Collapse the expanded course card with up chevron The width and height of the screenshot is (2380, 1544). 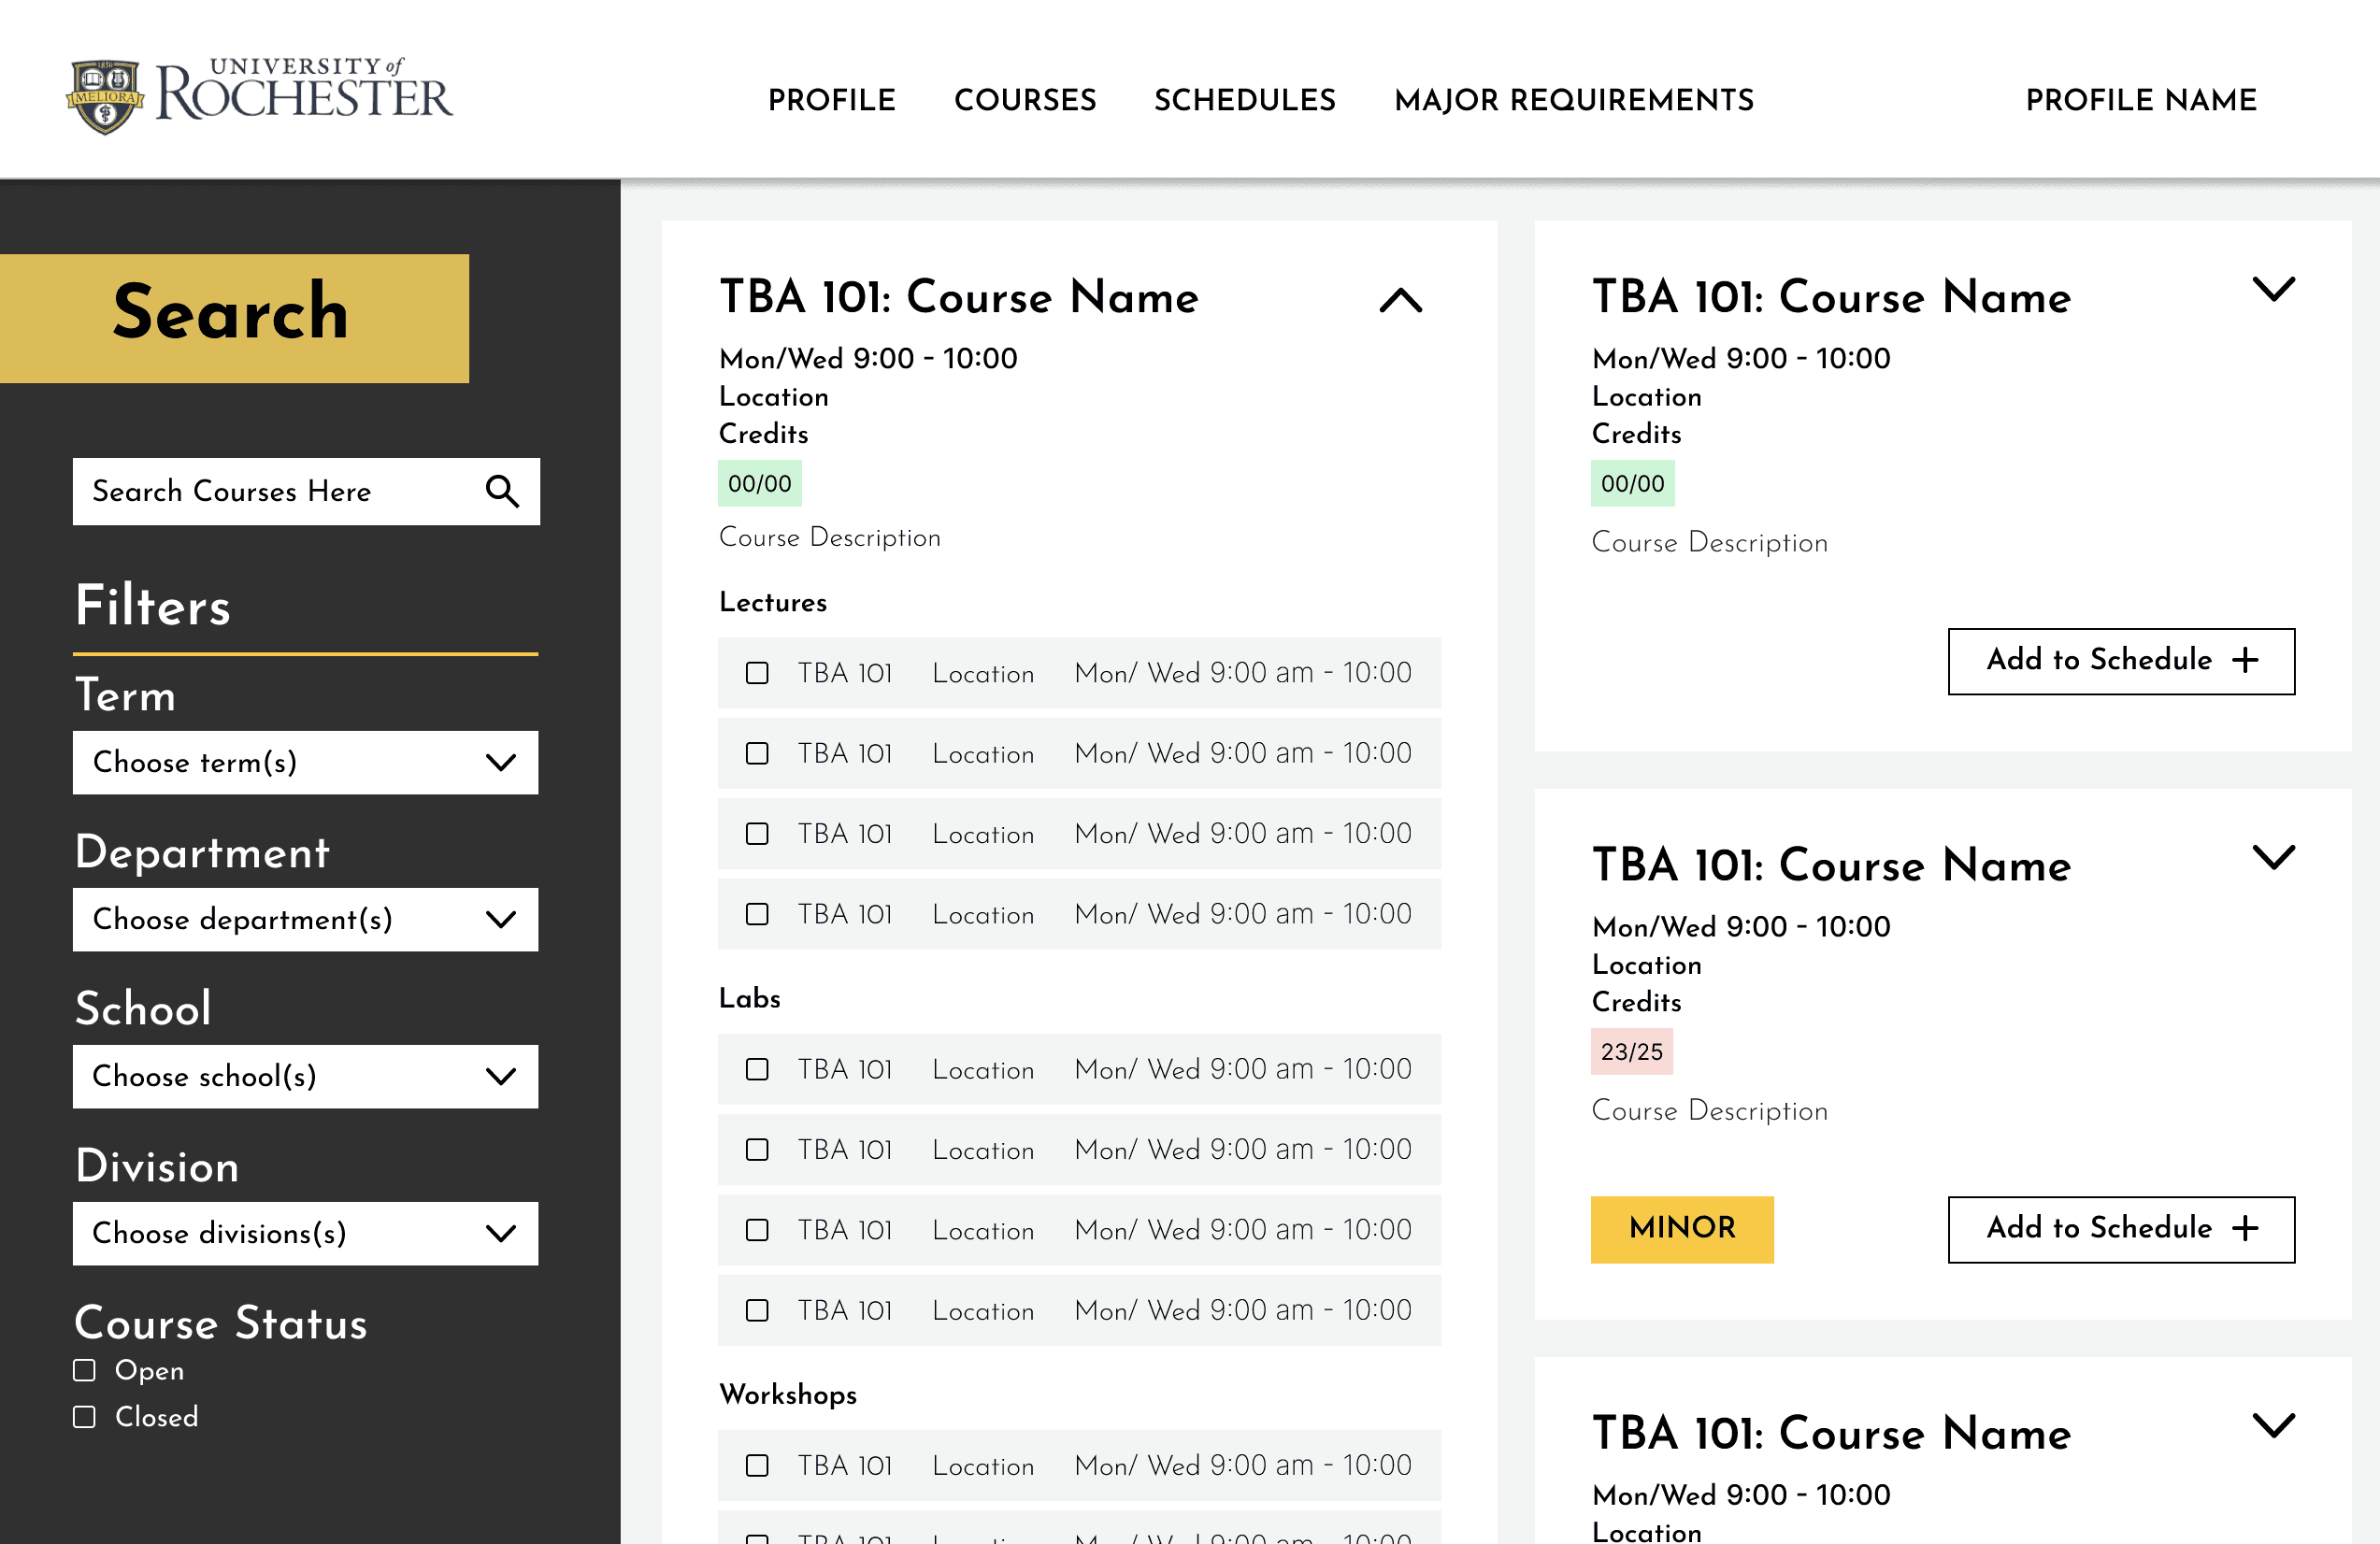coord(1400,300)
